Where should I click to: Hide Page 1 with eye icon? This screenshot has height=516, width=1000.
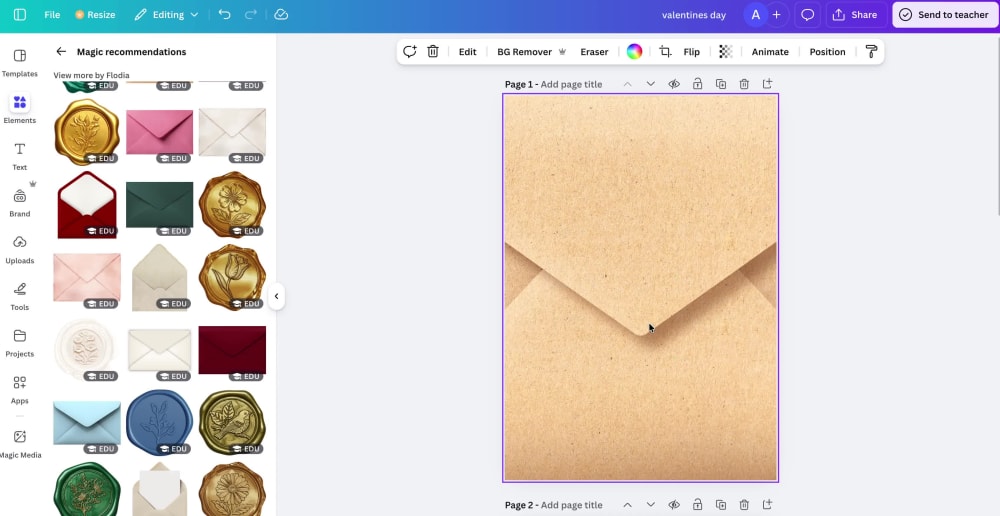click(674, 84)
